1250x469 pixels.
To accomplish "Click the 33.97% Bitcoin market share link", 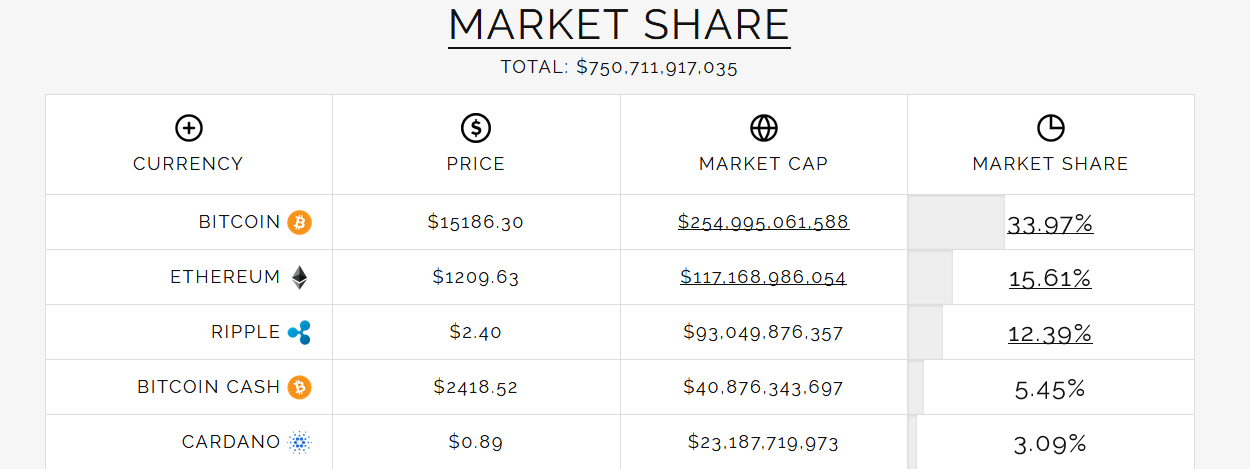I will pyautogui.click(x=1050, y=224).
